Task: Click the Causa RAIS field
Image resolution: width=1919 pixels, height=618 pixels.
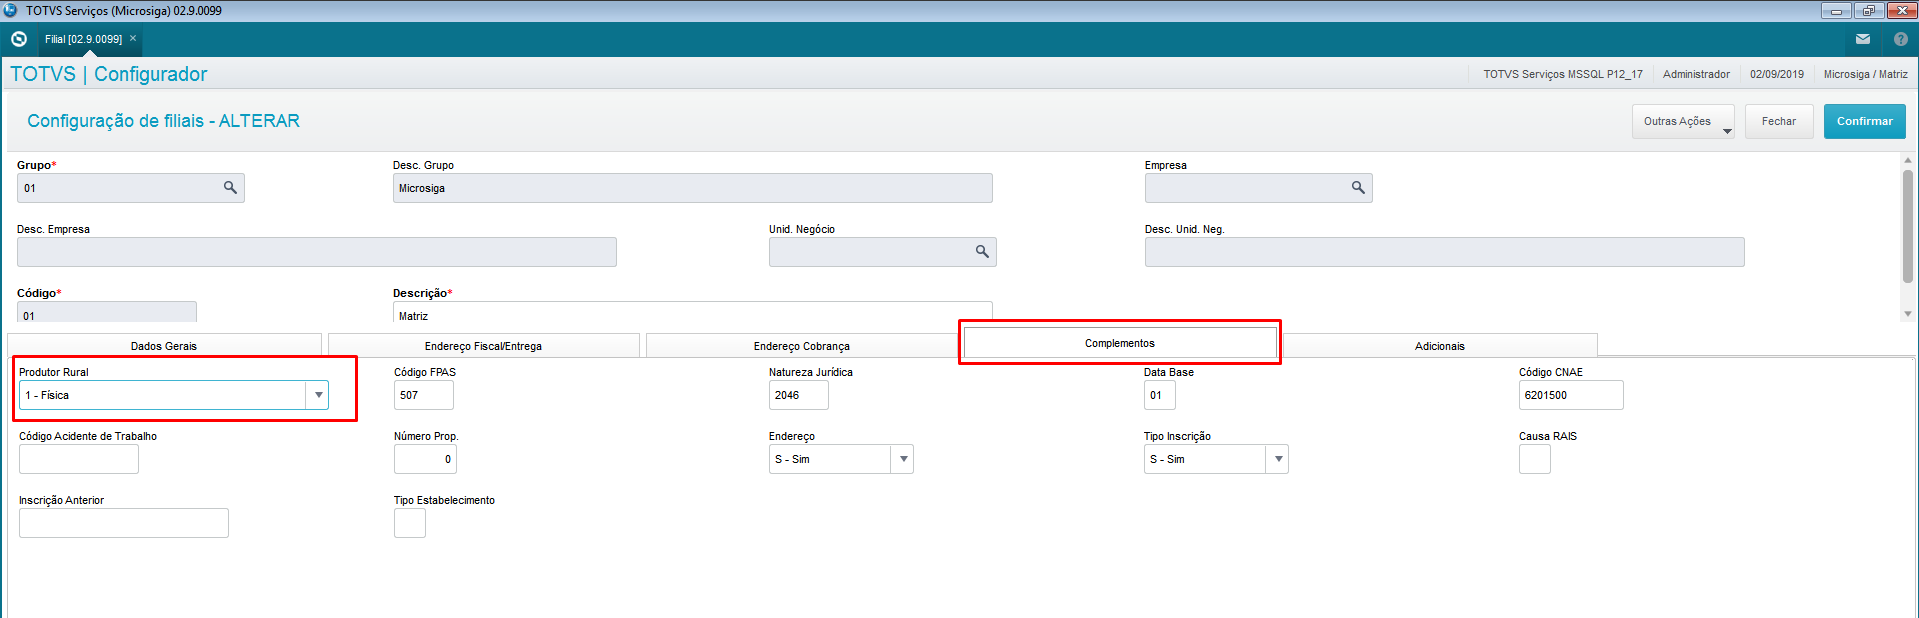Action: (x=1534, y=459)
